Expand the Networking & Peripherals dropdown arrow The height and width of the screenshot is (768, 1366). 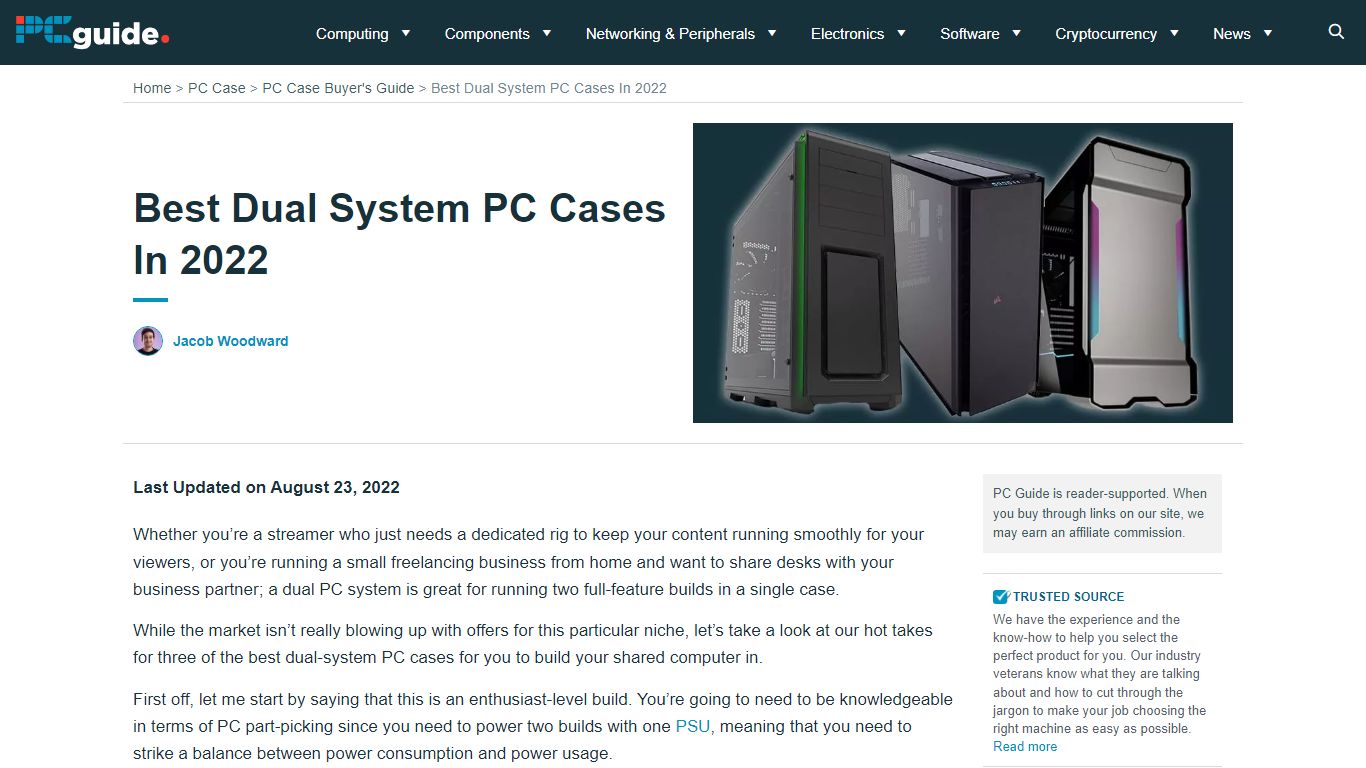pyautogui.click(x=772, y=33)
